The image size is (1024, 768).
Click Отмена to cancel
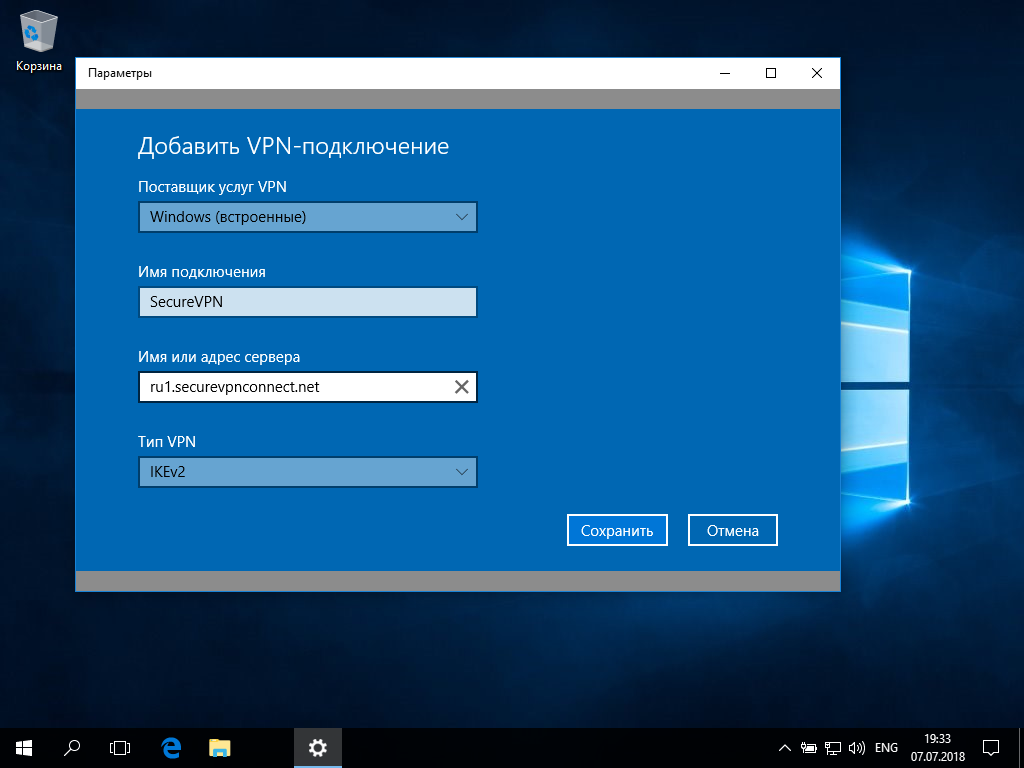pyautogui.click(x=732, y=529)
